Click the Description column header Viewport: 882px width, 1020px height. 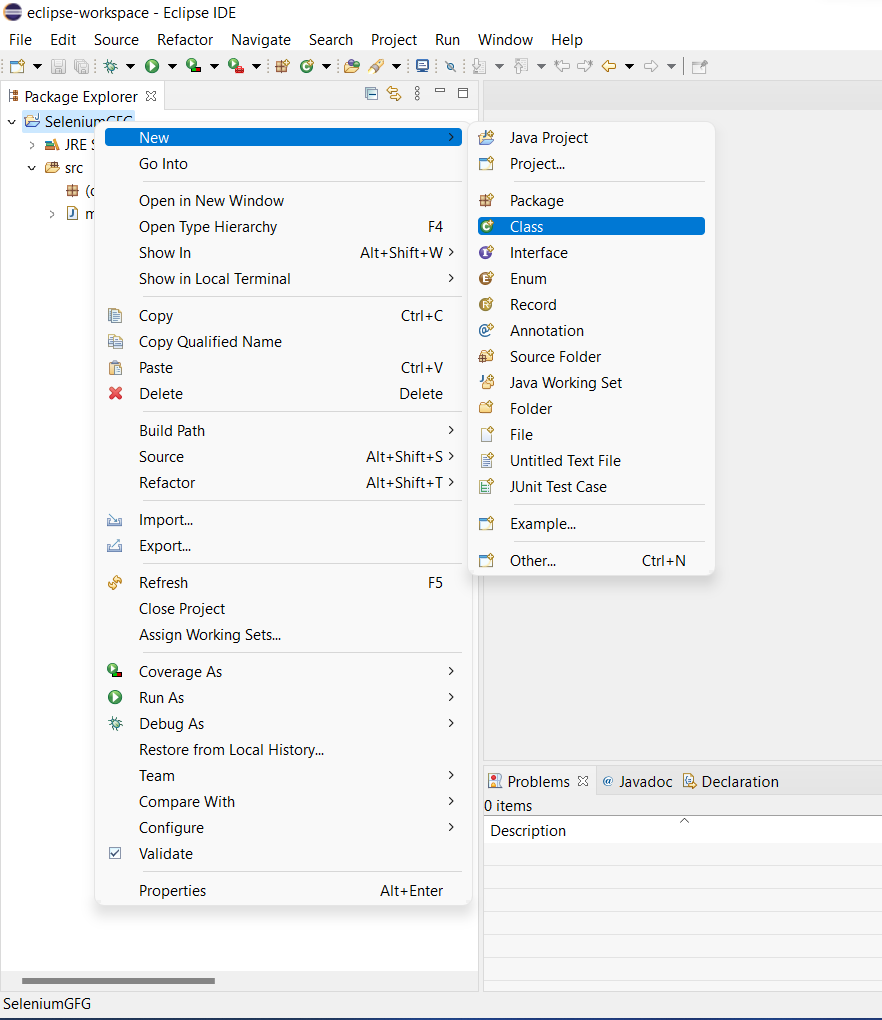pos(682,831)
